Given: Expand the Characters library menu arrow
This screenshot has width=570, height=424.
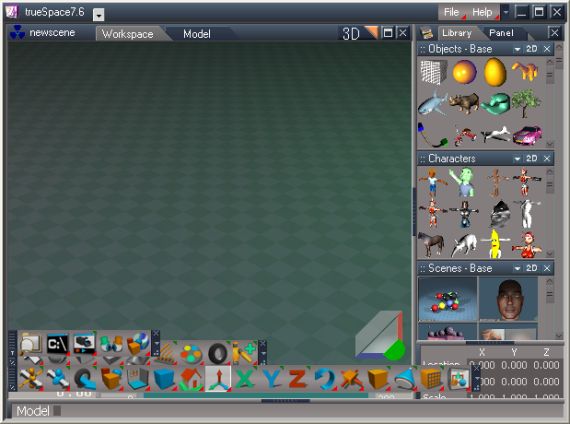Looking at the screenshot, I should pos(517,159).
